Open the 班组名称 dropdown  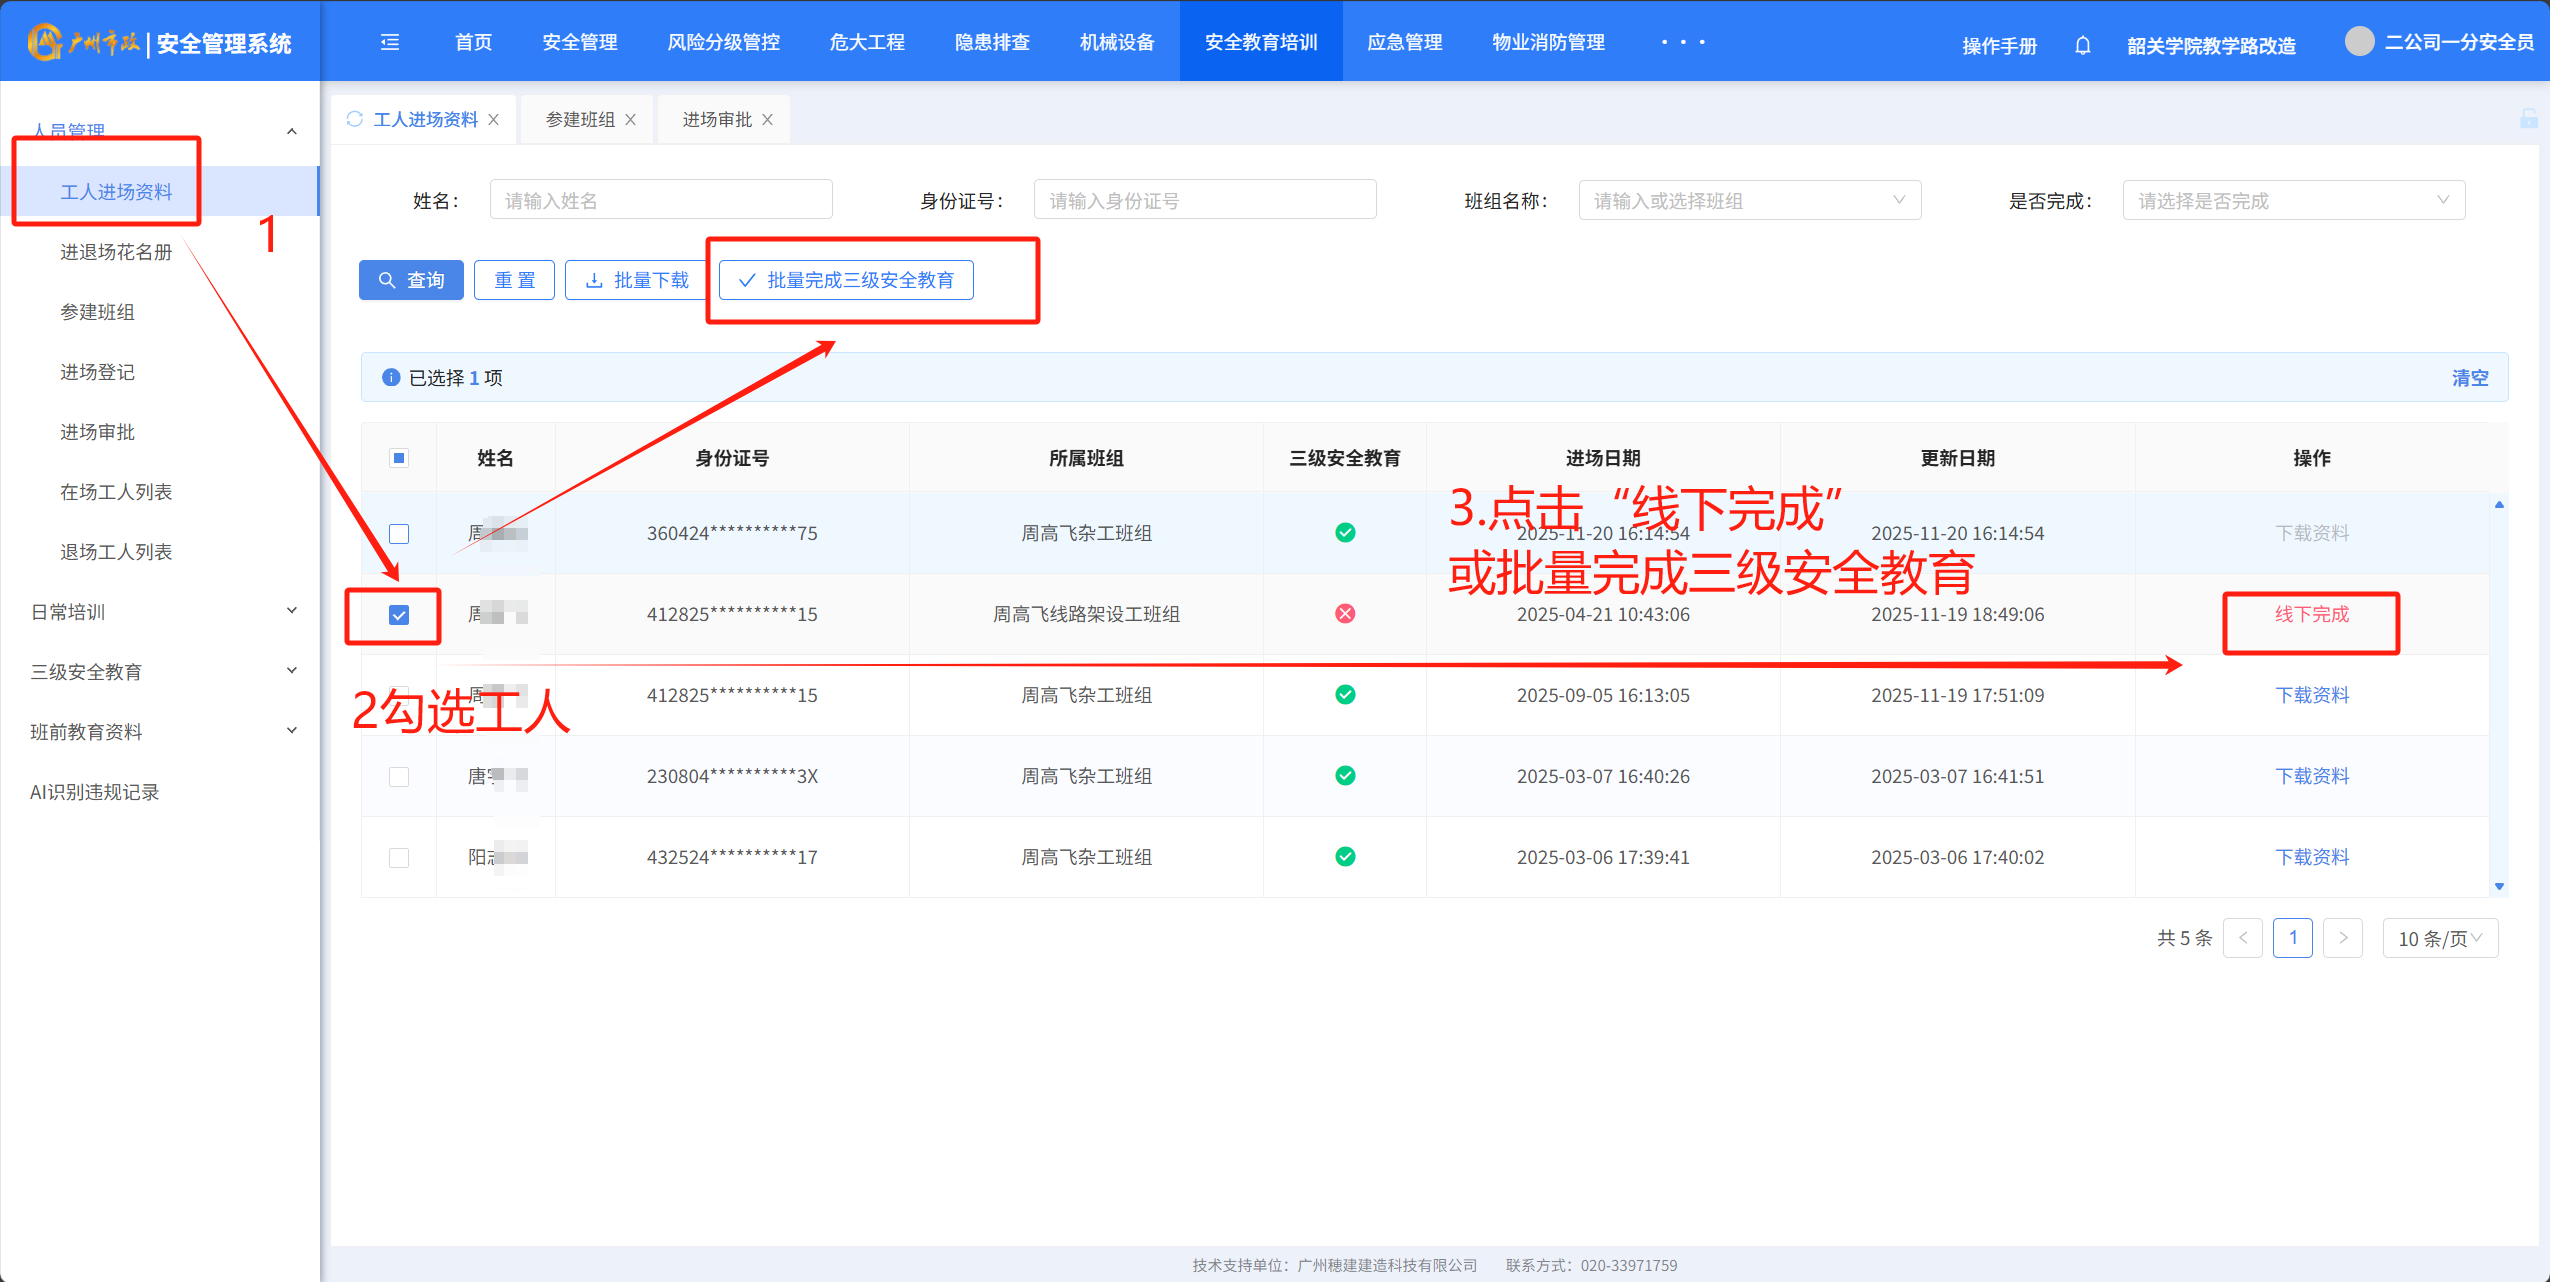tap(1749, 200)
